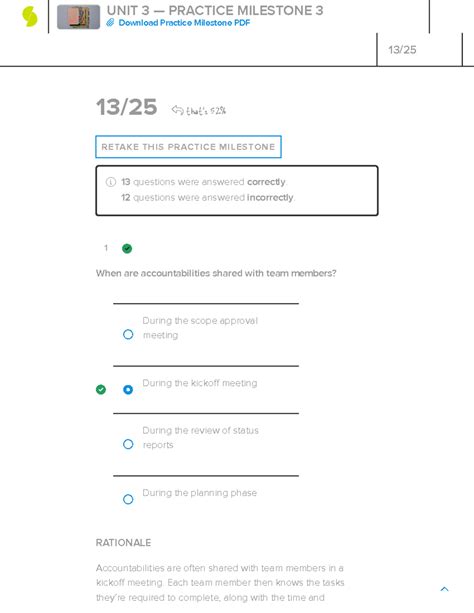Click the large 13/25 score heading
This screenshot has width=474, height=613.
coord(126,107)
